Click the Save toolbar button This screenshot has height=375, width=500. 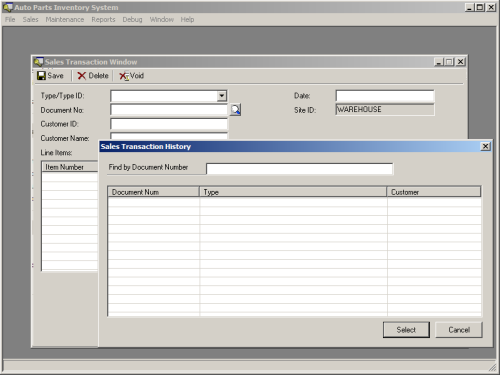(50, 76)
